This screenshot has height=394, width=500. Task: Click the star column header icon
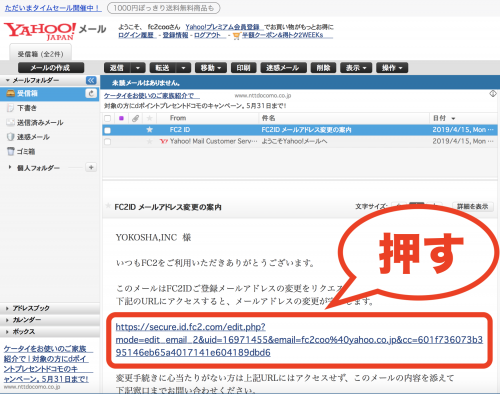coord(149,118)
